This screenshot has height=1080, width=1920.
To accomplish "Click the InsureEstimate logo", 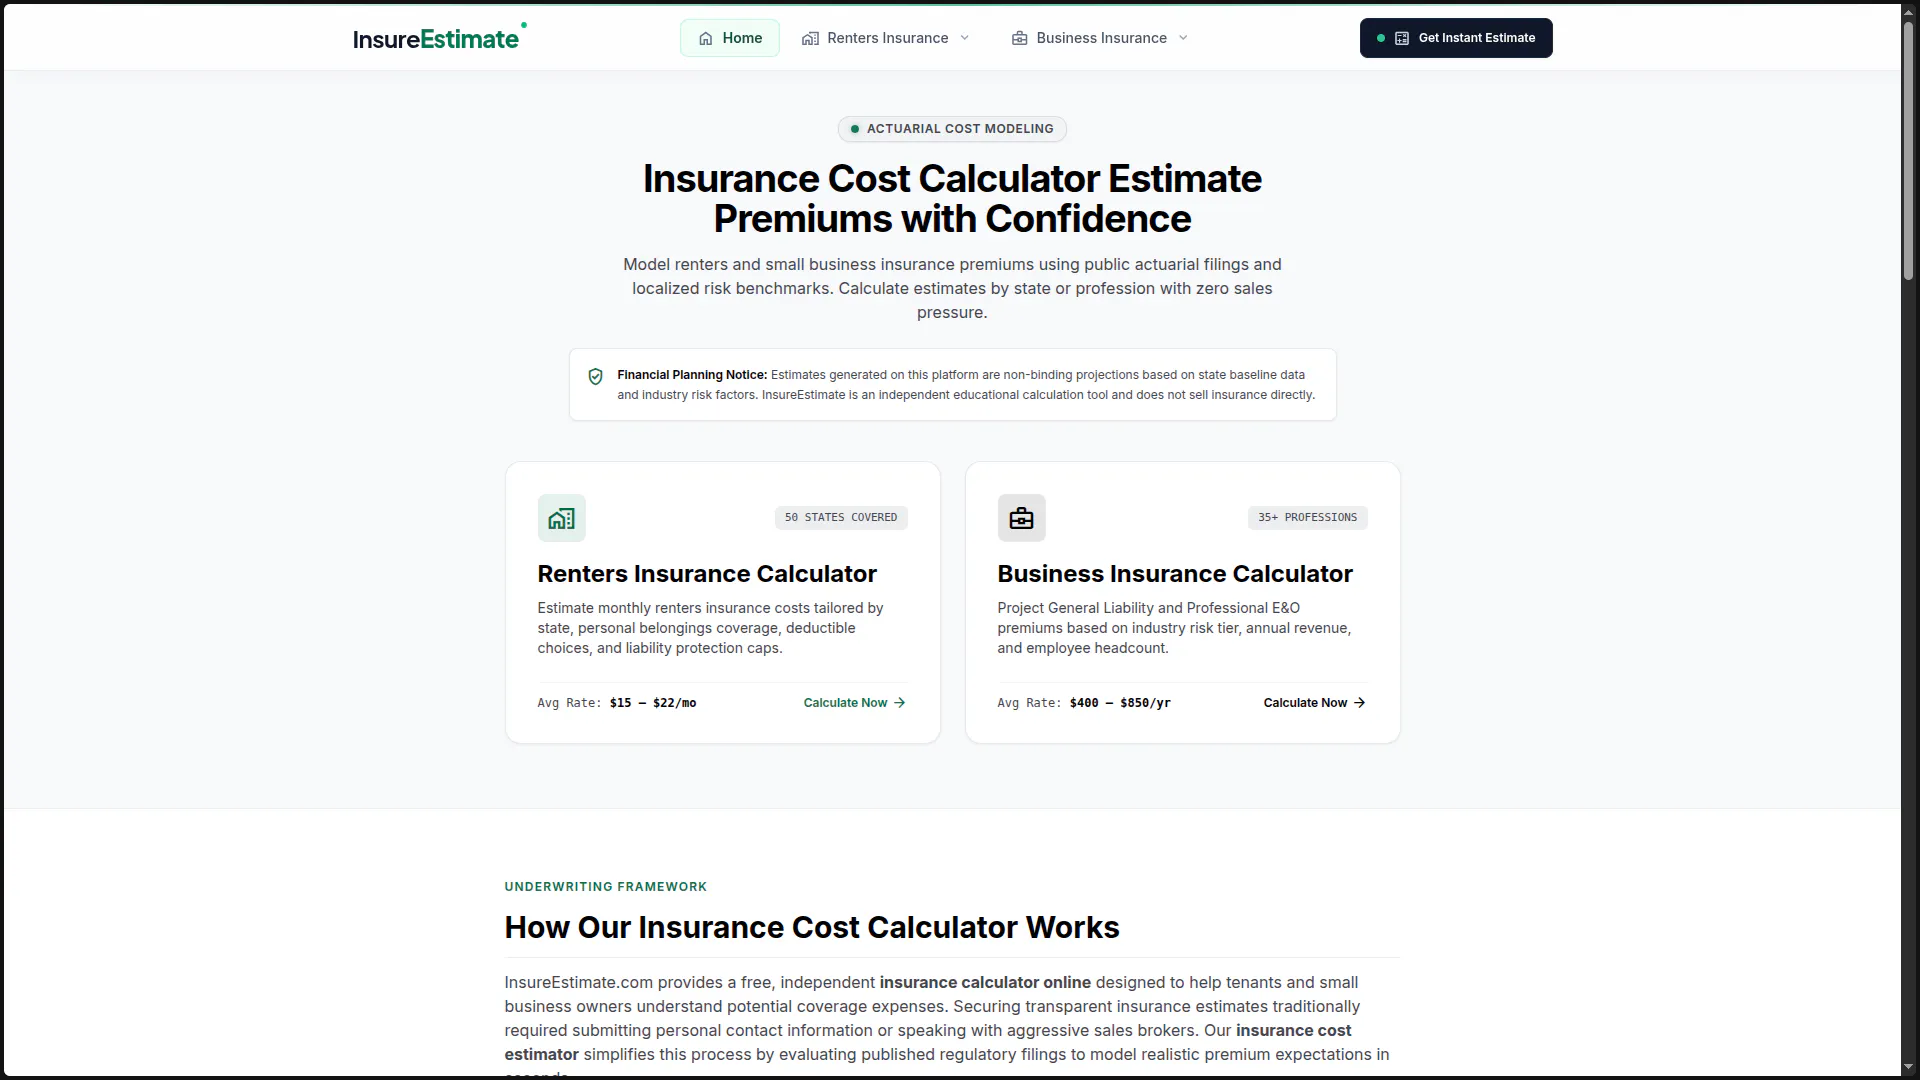I will [x=439, y=38].
